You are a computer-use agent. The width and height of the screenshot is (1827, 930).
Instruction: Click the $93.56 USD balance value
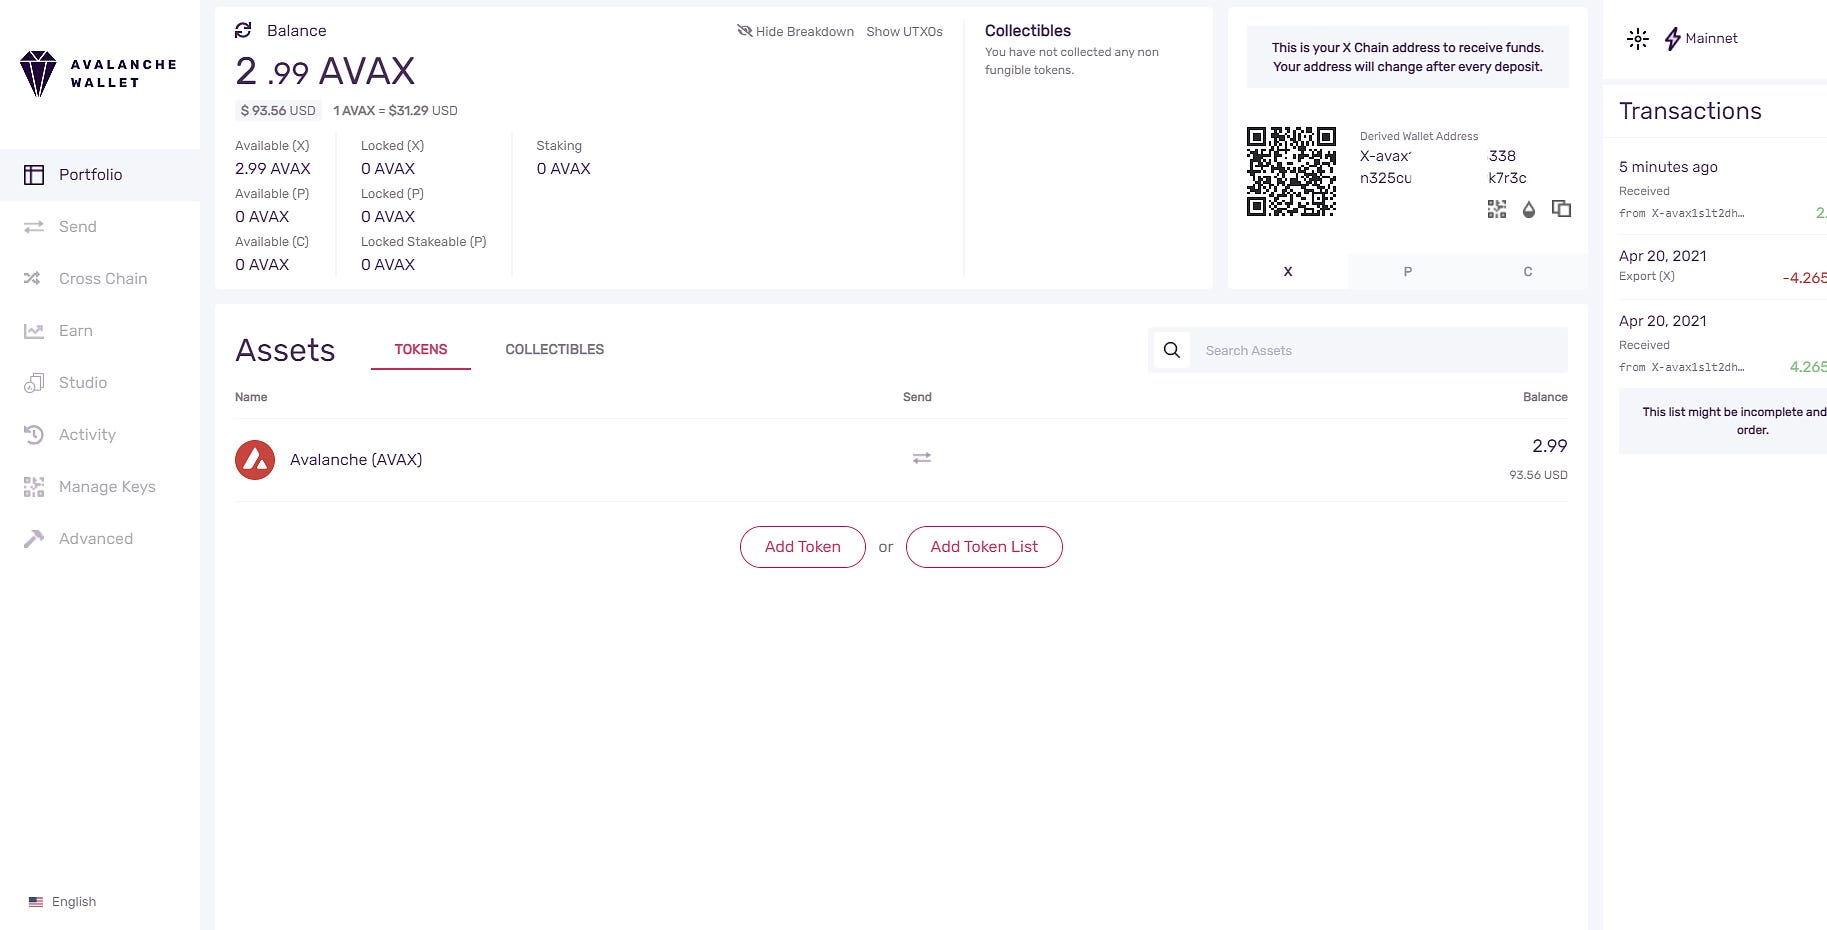click(x=278, y=111)
